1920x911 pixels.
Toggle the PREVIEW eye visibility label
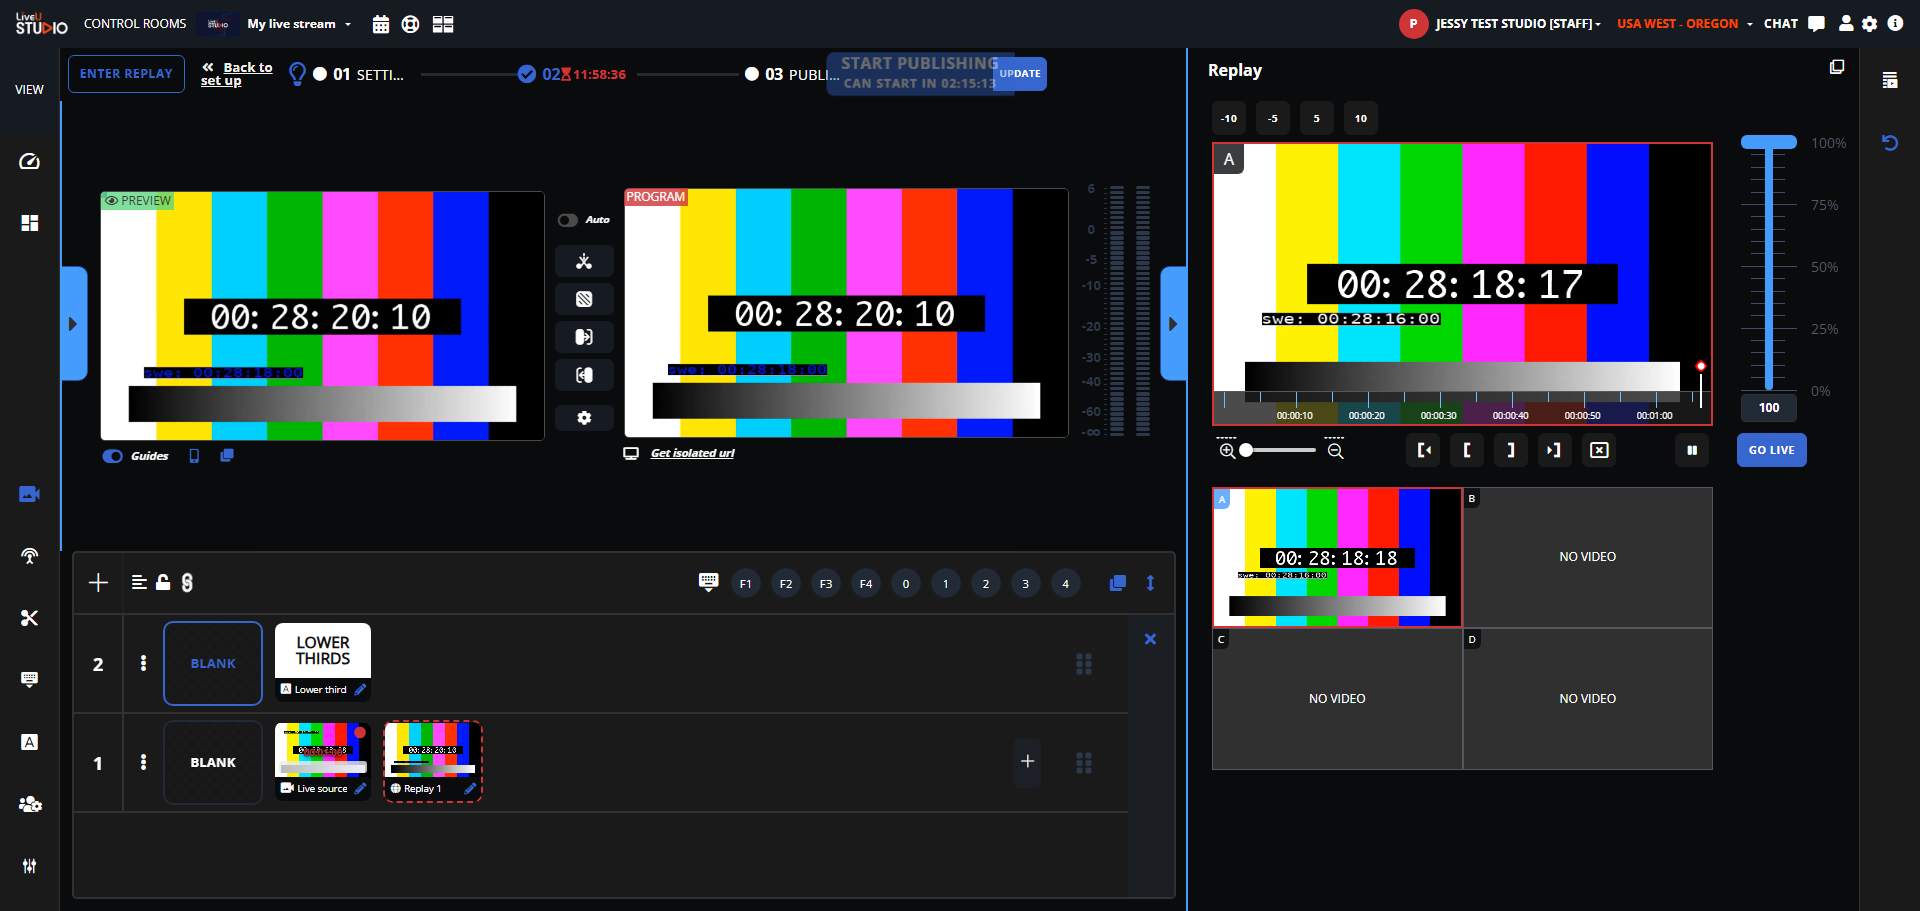click(x=138, y=201)
